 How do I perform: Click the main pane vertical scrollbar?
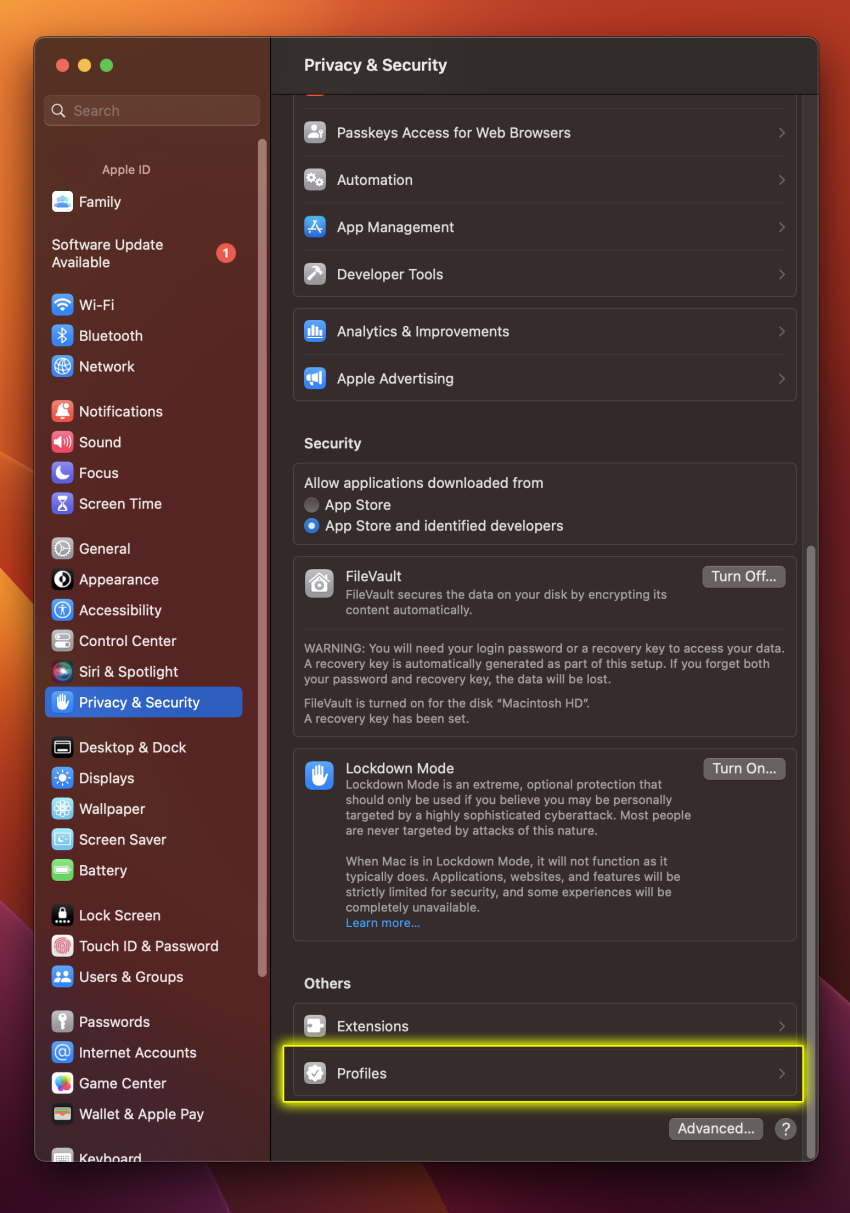coord(810,850)
